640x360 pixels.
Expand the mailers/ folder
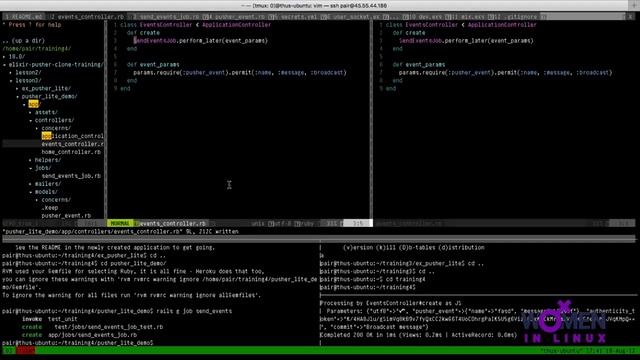click(x=45, y=184)
